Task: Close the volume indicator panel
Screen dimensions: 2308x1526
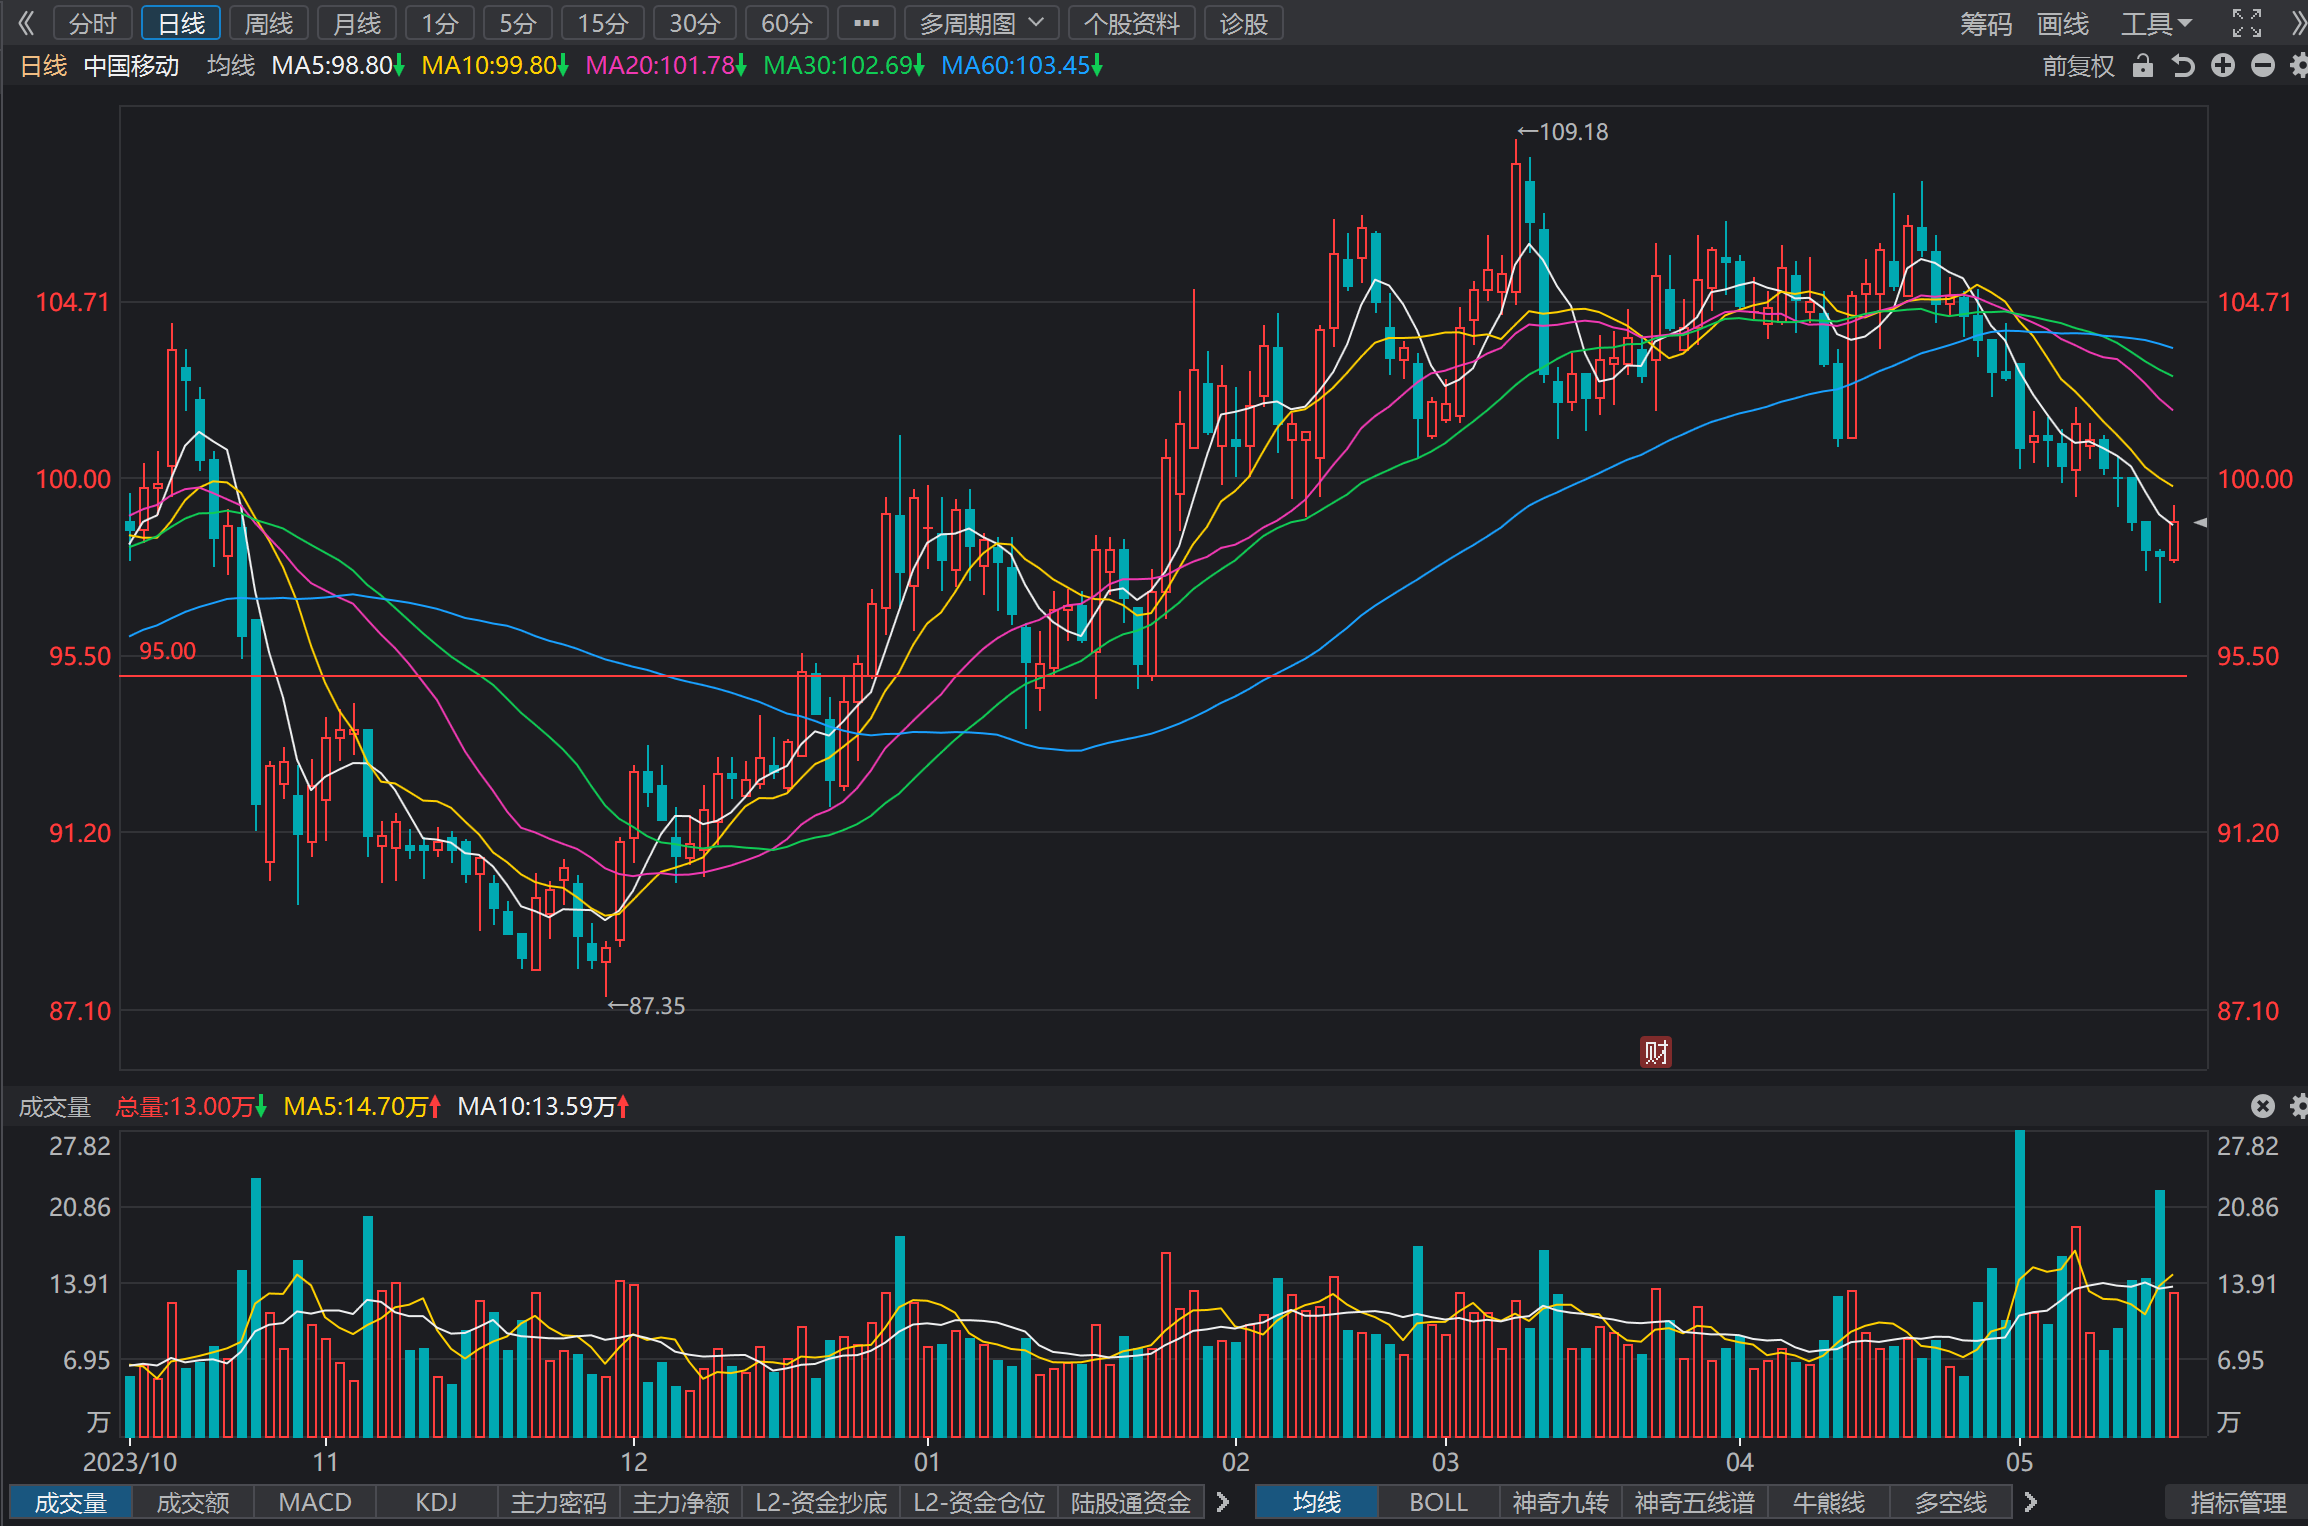Action: click(x=2263, y=1106)
